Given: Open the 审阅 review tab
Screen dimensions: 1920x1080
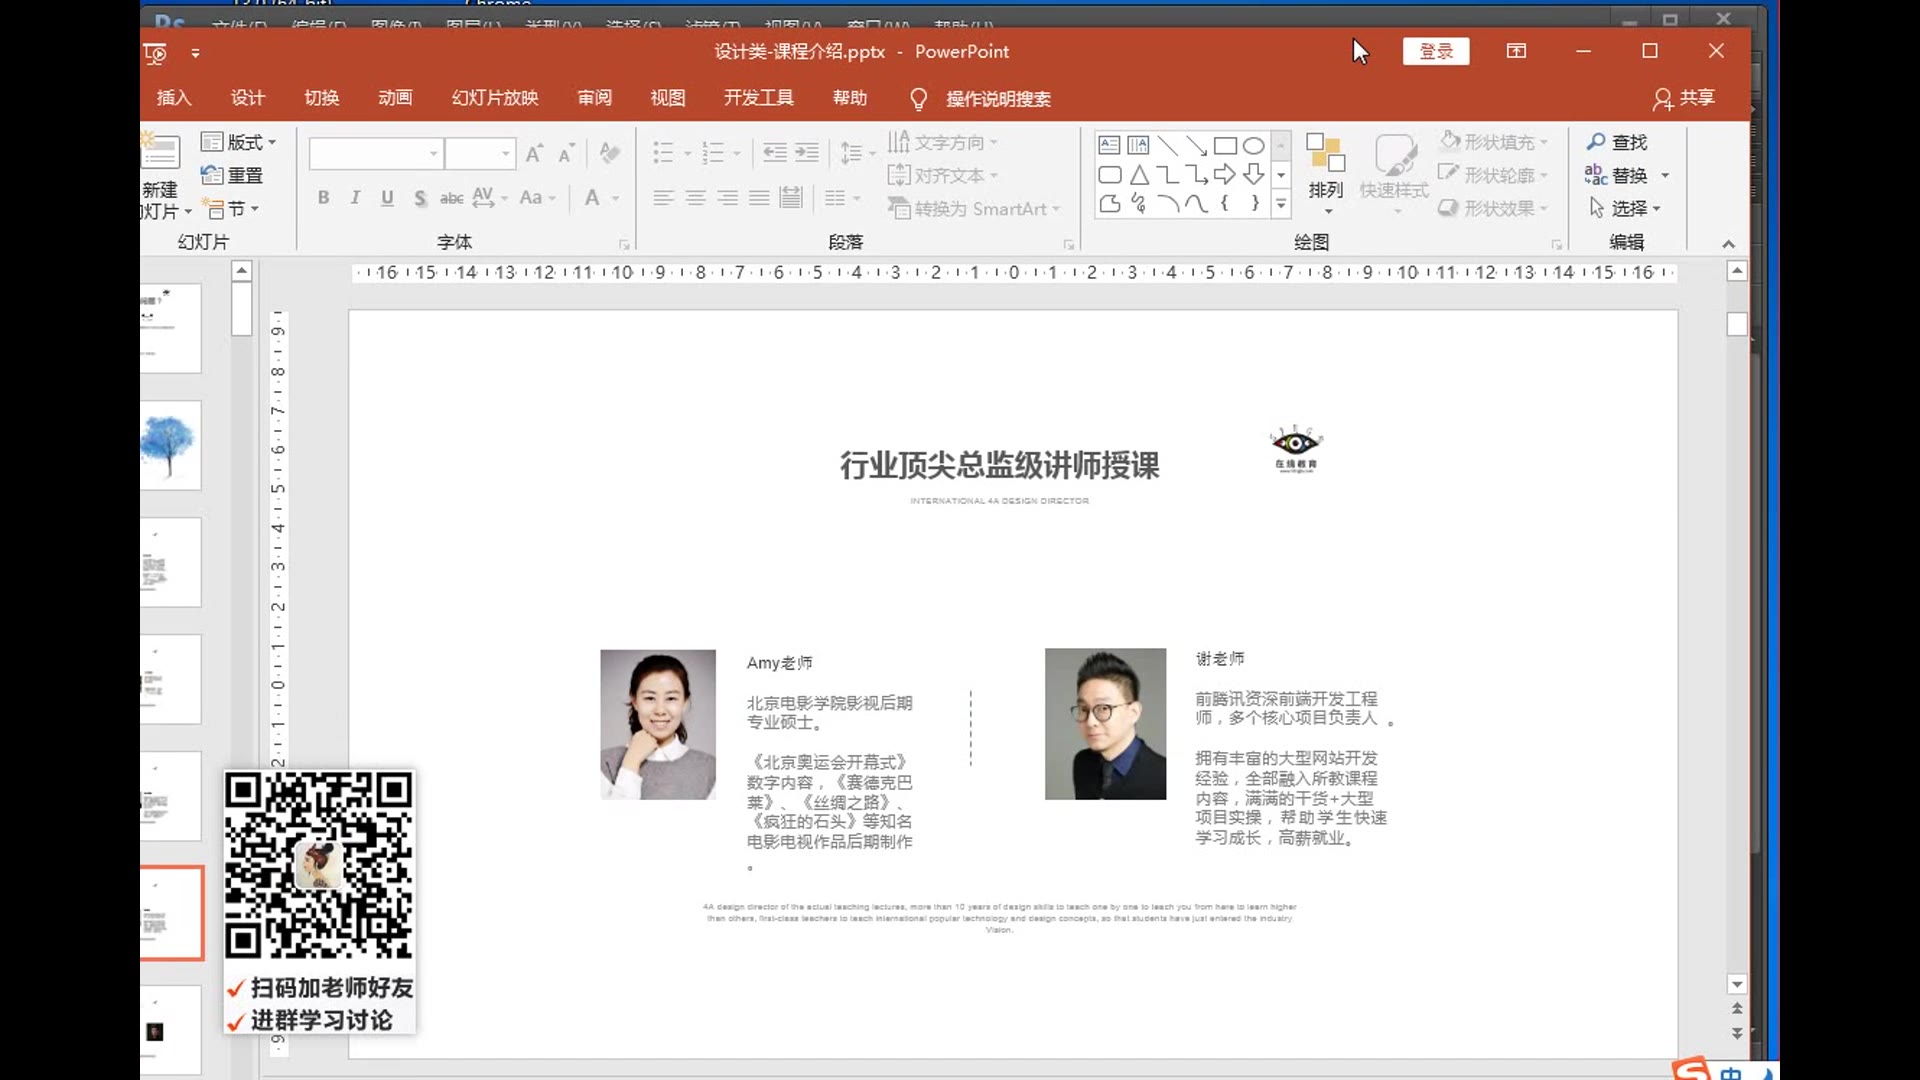Looking at the screenshot, I should coord(595,98).
